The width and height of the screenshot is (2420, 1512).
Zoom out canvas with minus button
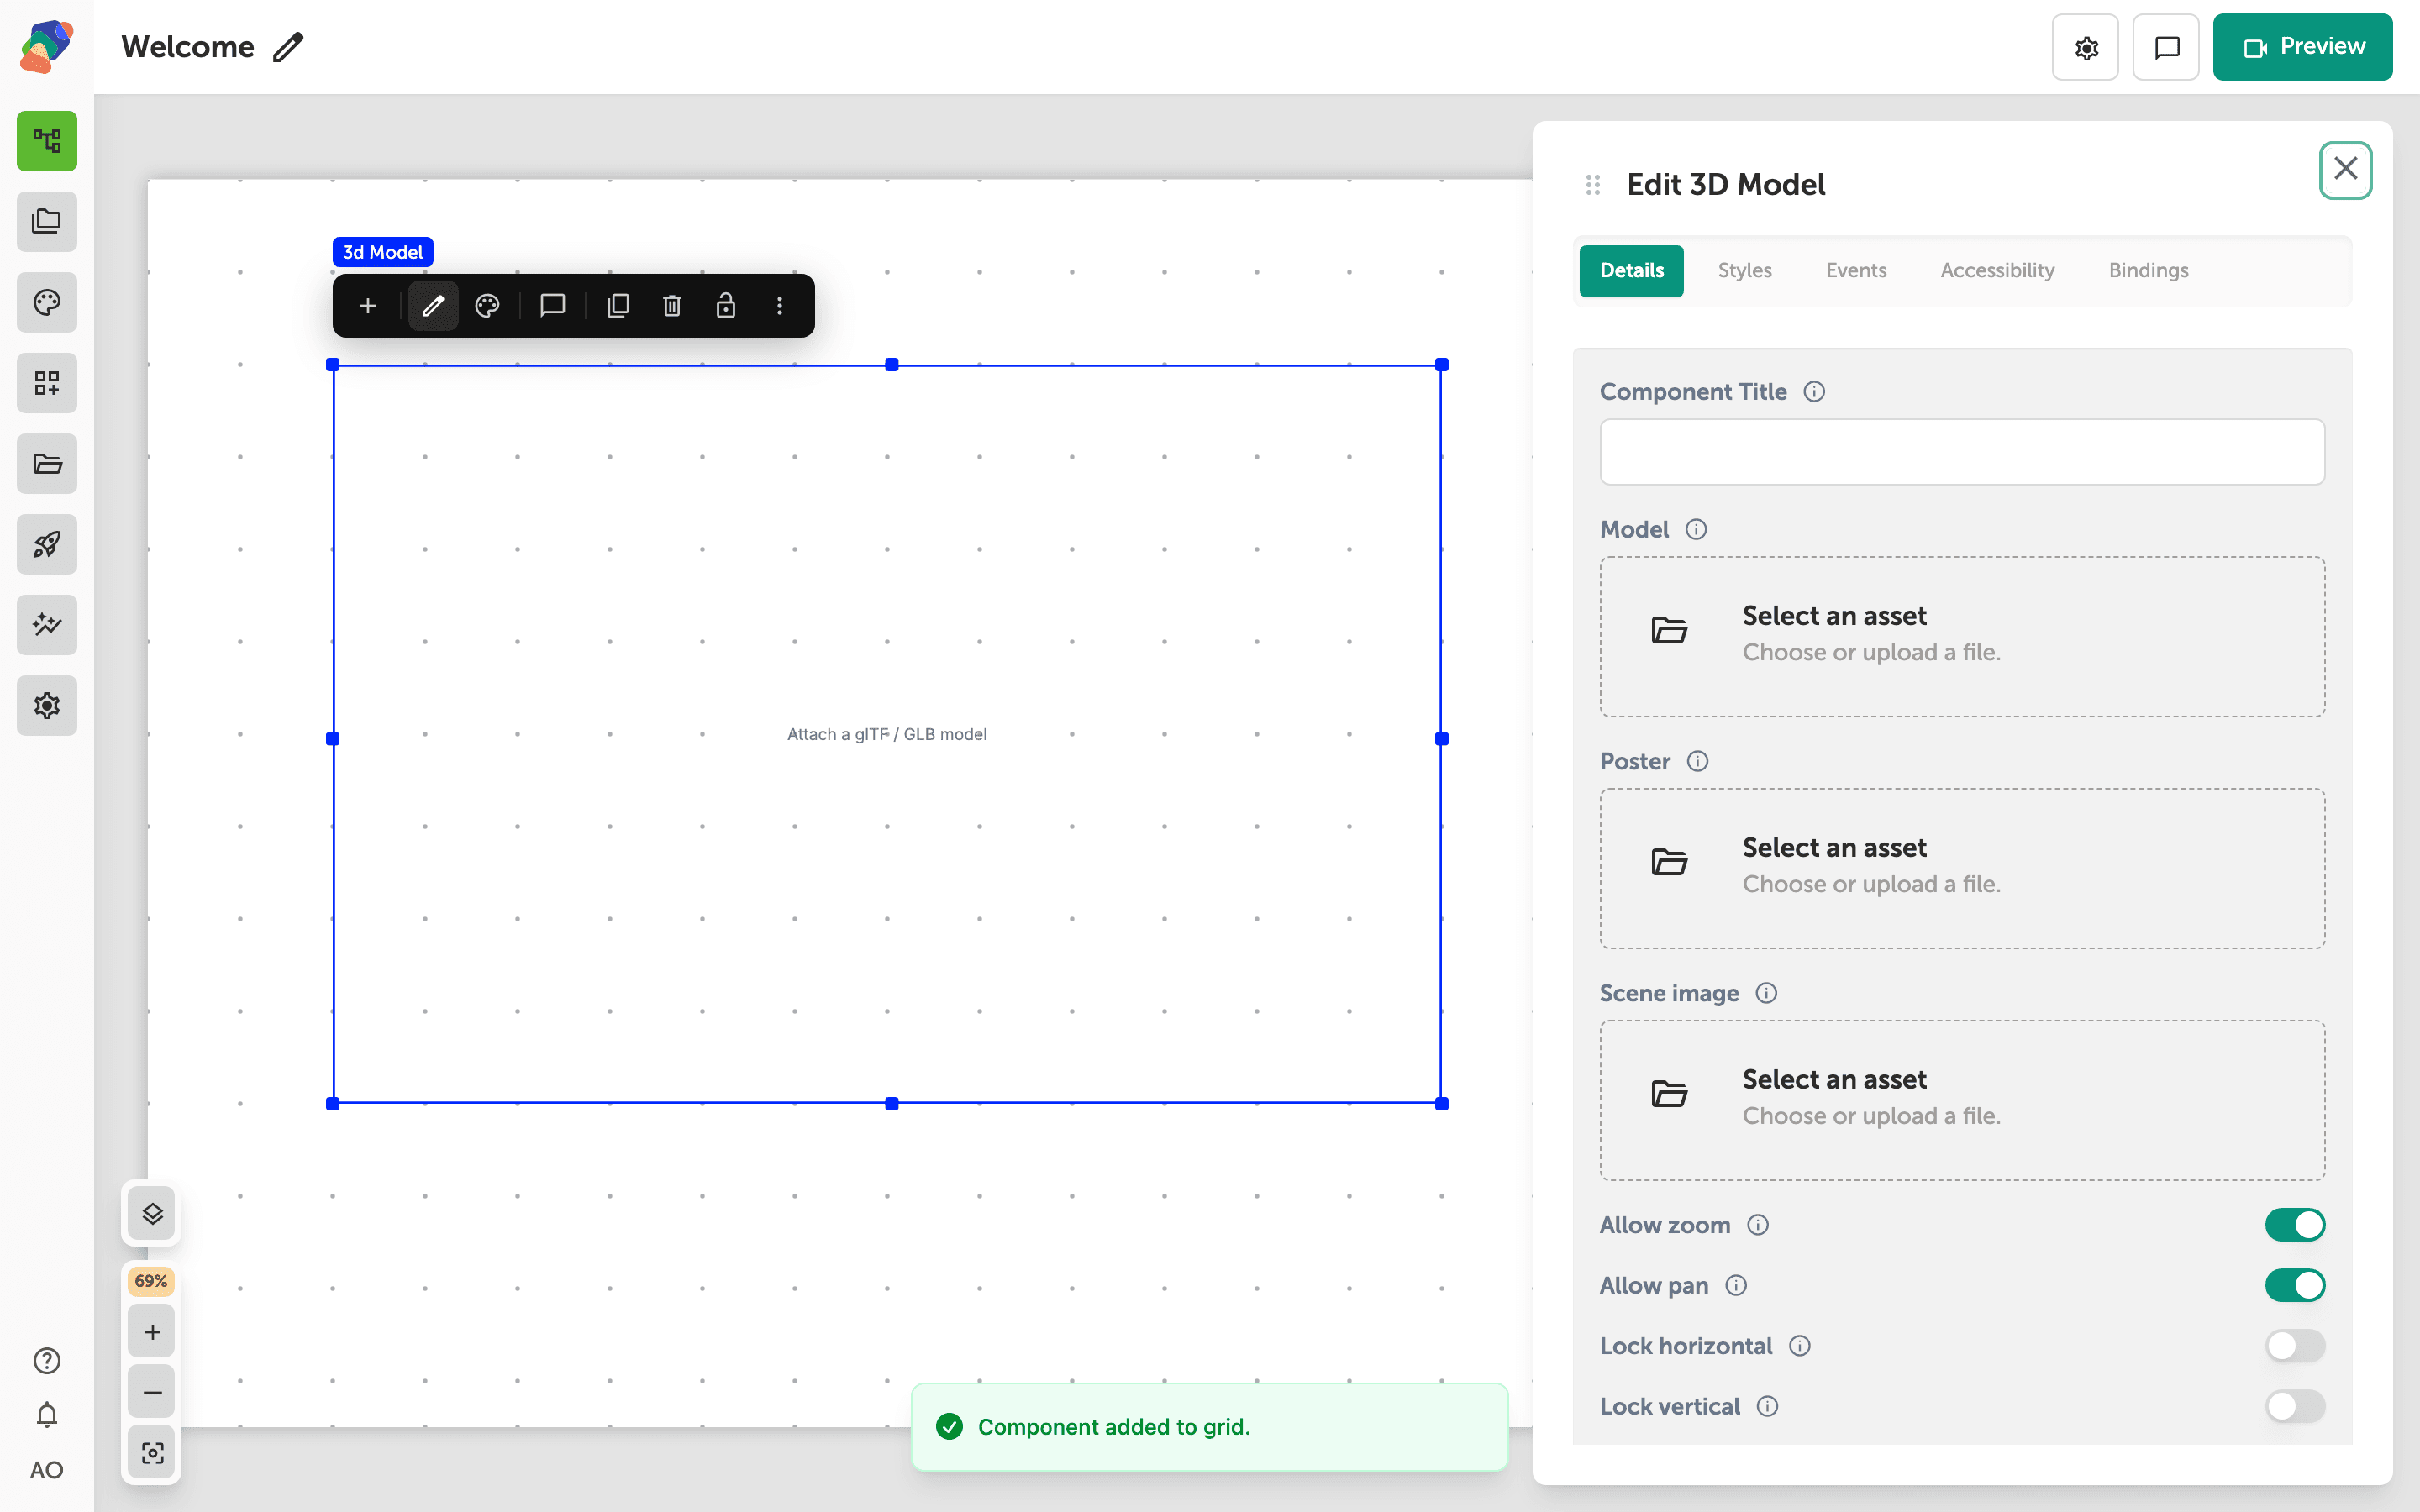pyautogui.click(x=152, y=1392)
